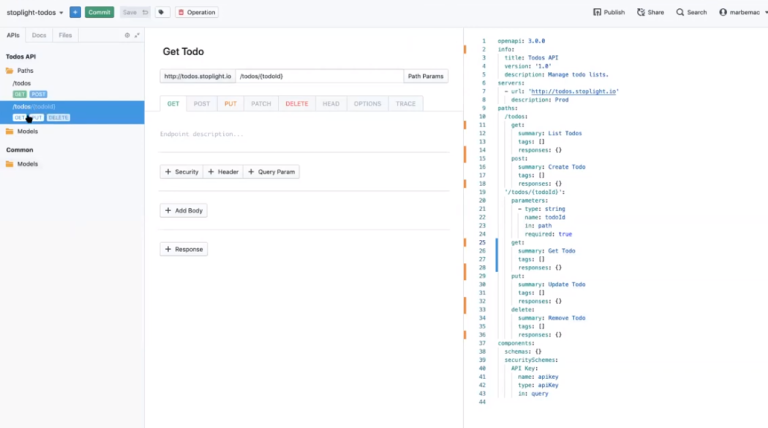Viewport: 768px width, 428px height.
Task: Add a Query Param
Action: point(271,172)
